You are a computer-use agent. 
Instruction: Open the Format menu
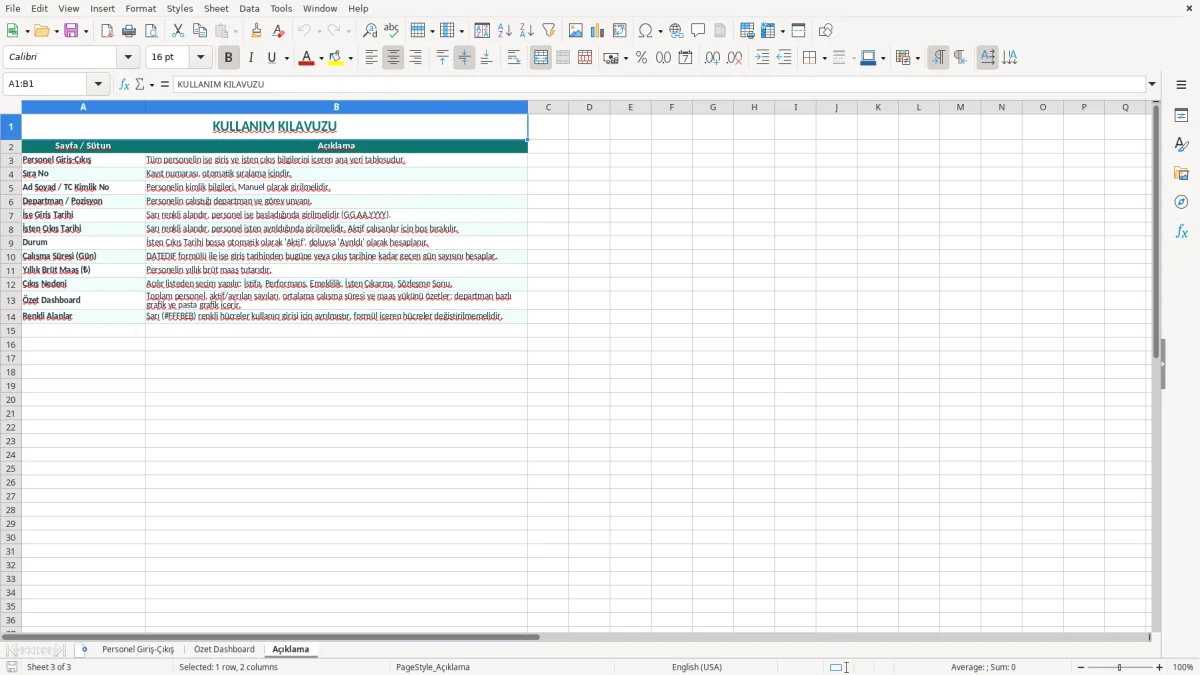[141, 8]
